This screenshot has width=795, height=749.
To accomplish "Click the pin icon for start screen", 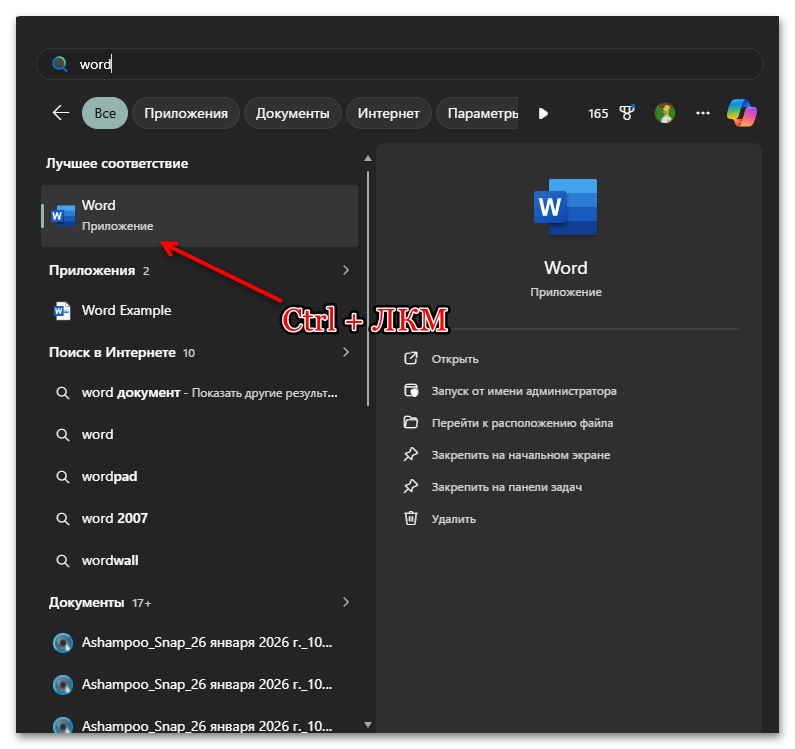I will coord(411,454).
